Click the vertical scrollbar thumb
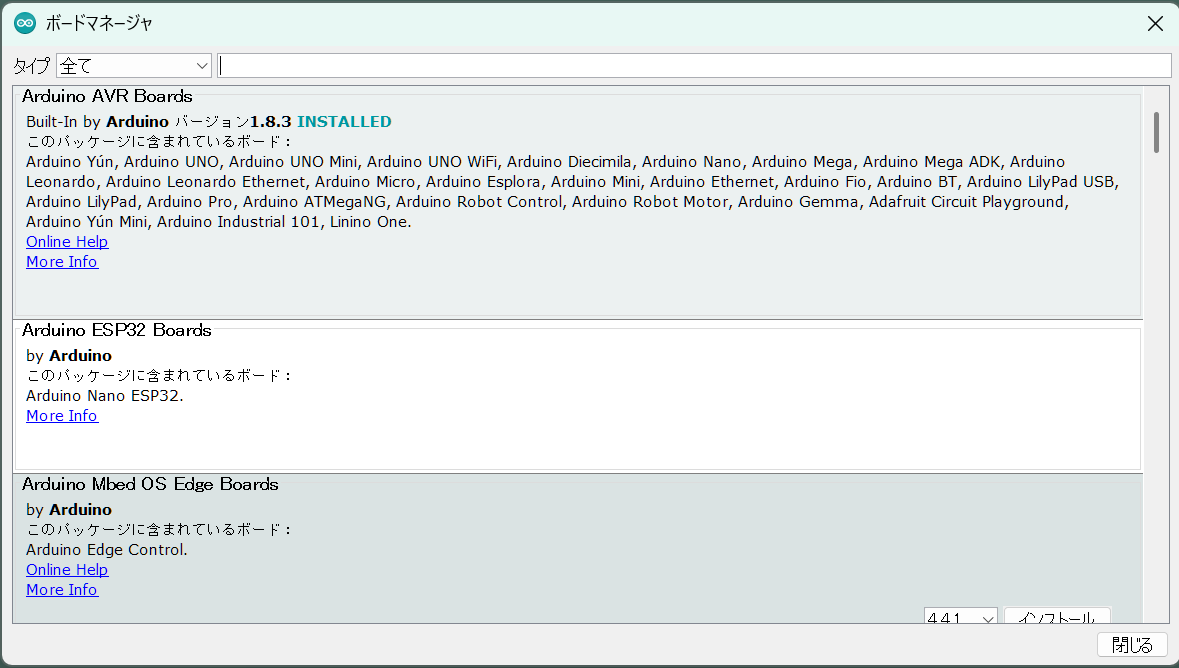Image resolution: width=1179 pixels, height=668 pixels. (1156, 132)
